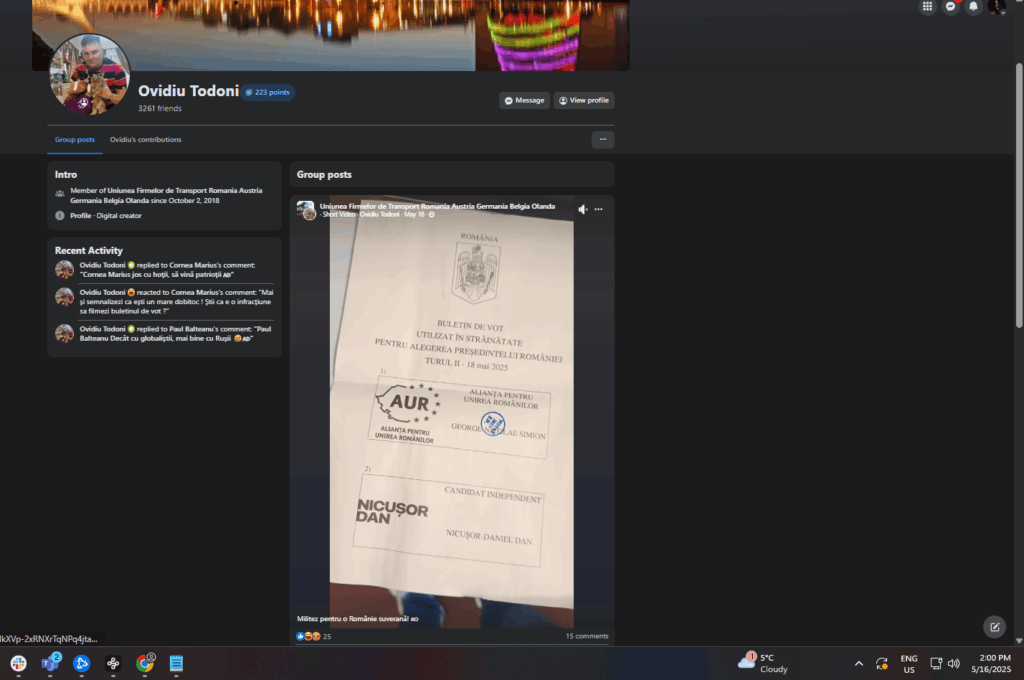1024x680 pixels.
Task: Open the weather widget showing 5°C Cloudy
Action: pyautogui.click(x=763, y=663)
